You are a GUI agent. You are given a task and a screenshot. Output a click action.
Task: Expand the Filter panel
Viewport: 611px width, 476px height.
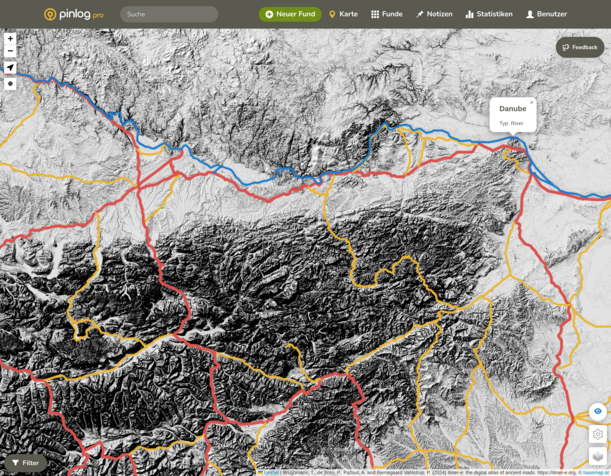click(24, 463)
